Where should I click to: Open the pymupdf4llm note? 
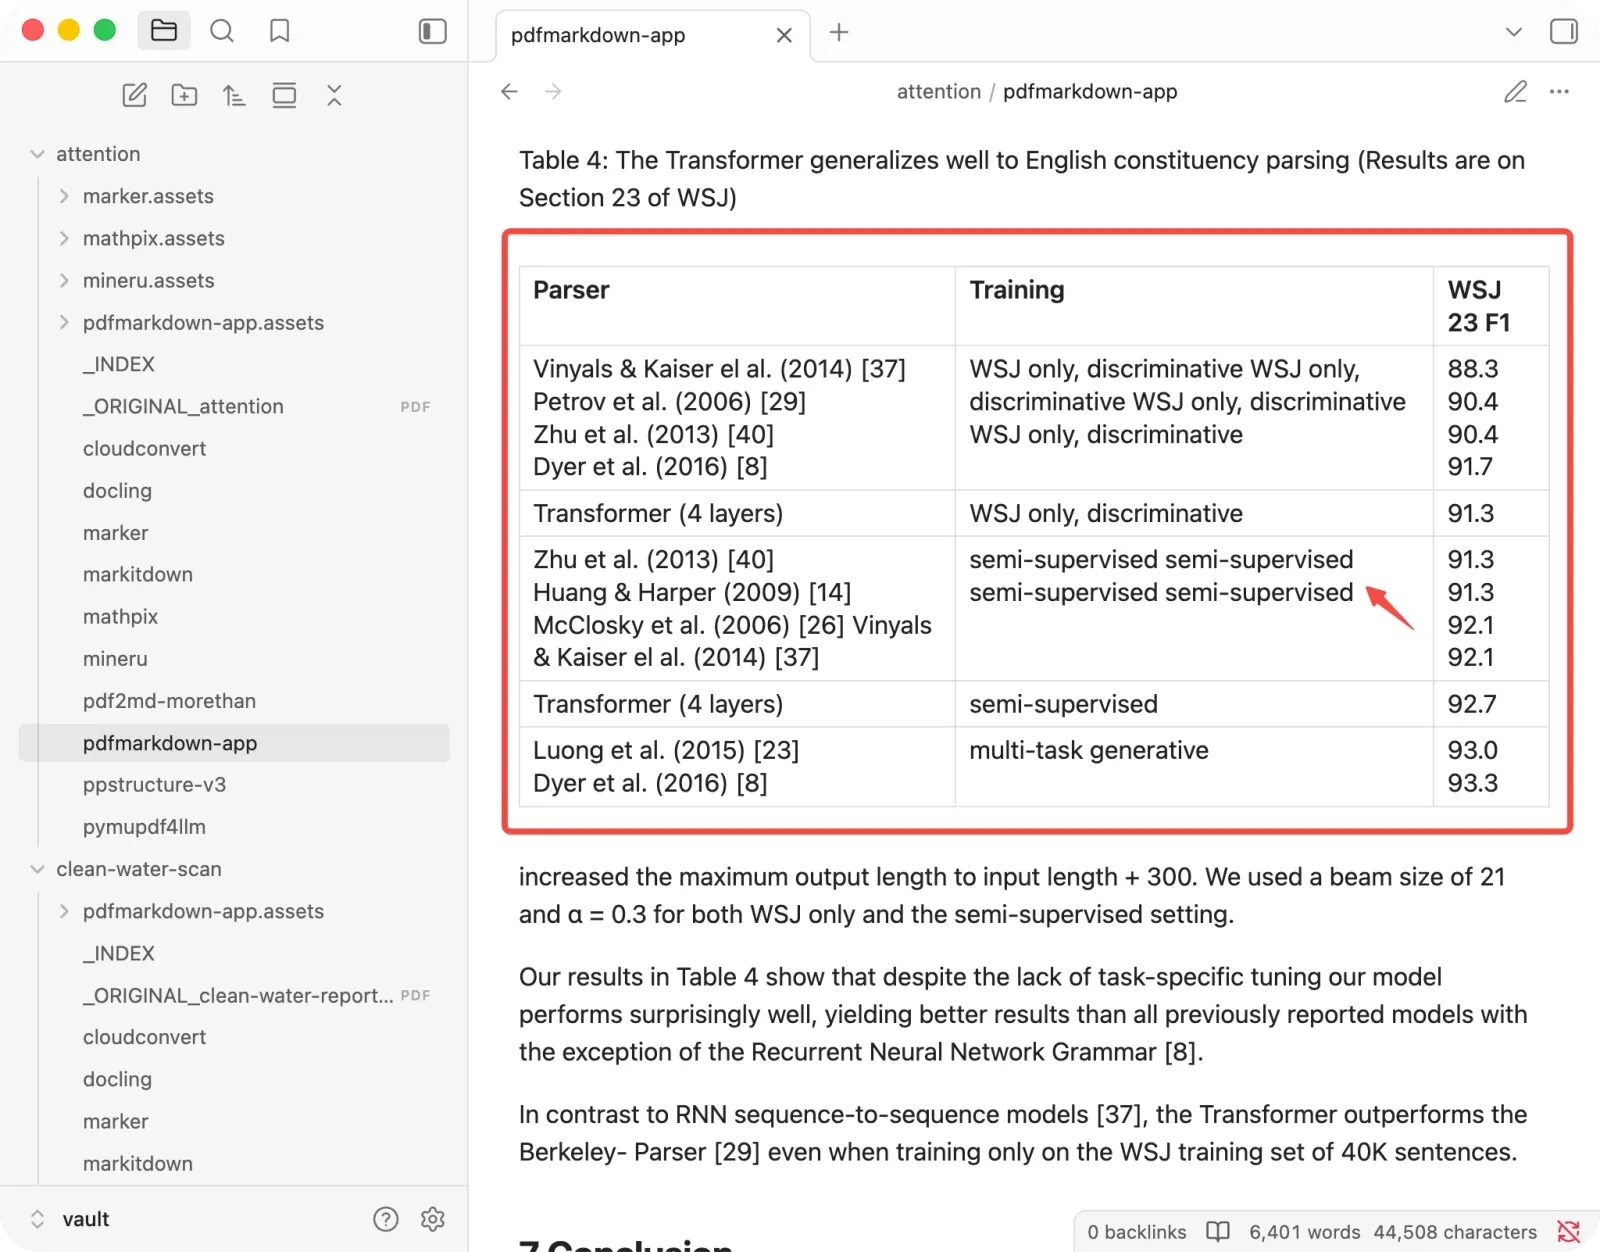pyautogui.click(x=234, y=826)
